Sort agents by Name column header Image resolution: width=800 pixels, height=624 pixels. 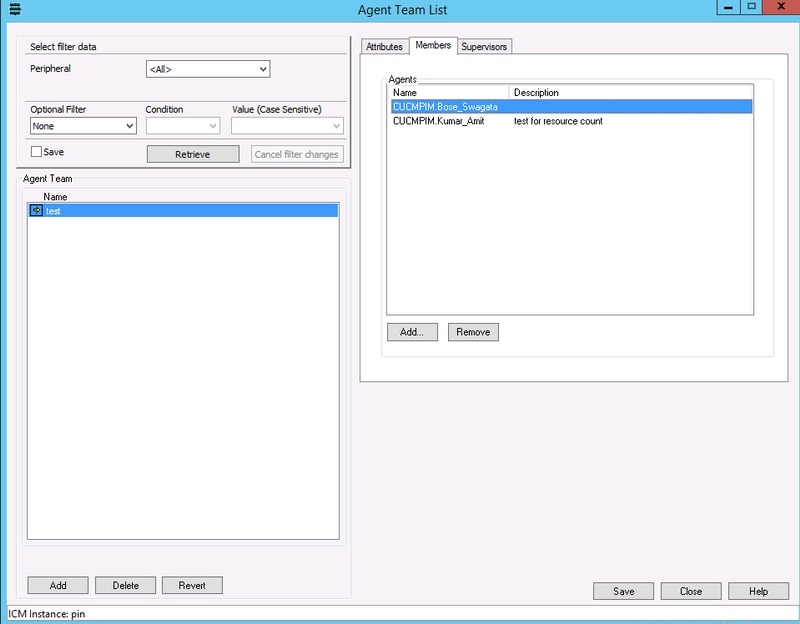(449, 92)
